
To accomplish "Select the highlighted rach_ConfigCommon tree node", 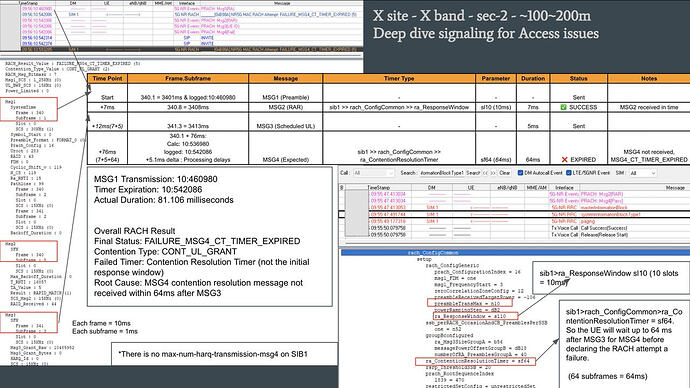I will click(x=515, y=253).
